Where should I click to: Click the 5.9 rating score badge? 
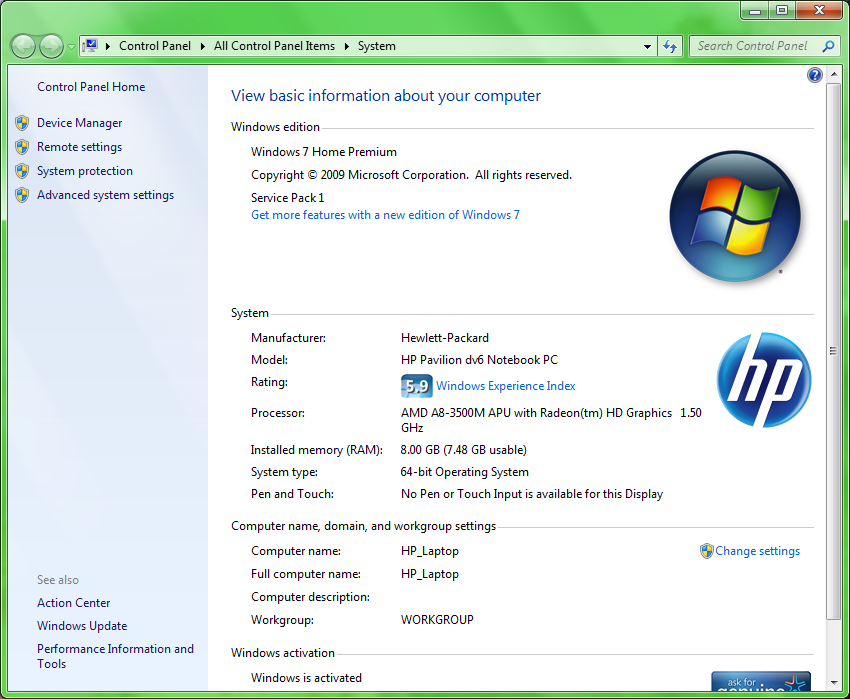coord(416,386)
